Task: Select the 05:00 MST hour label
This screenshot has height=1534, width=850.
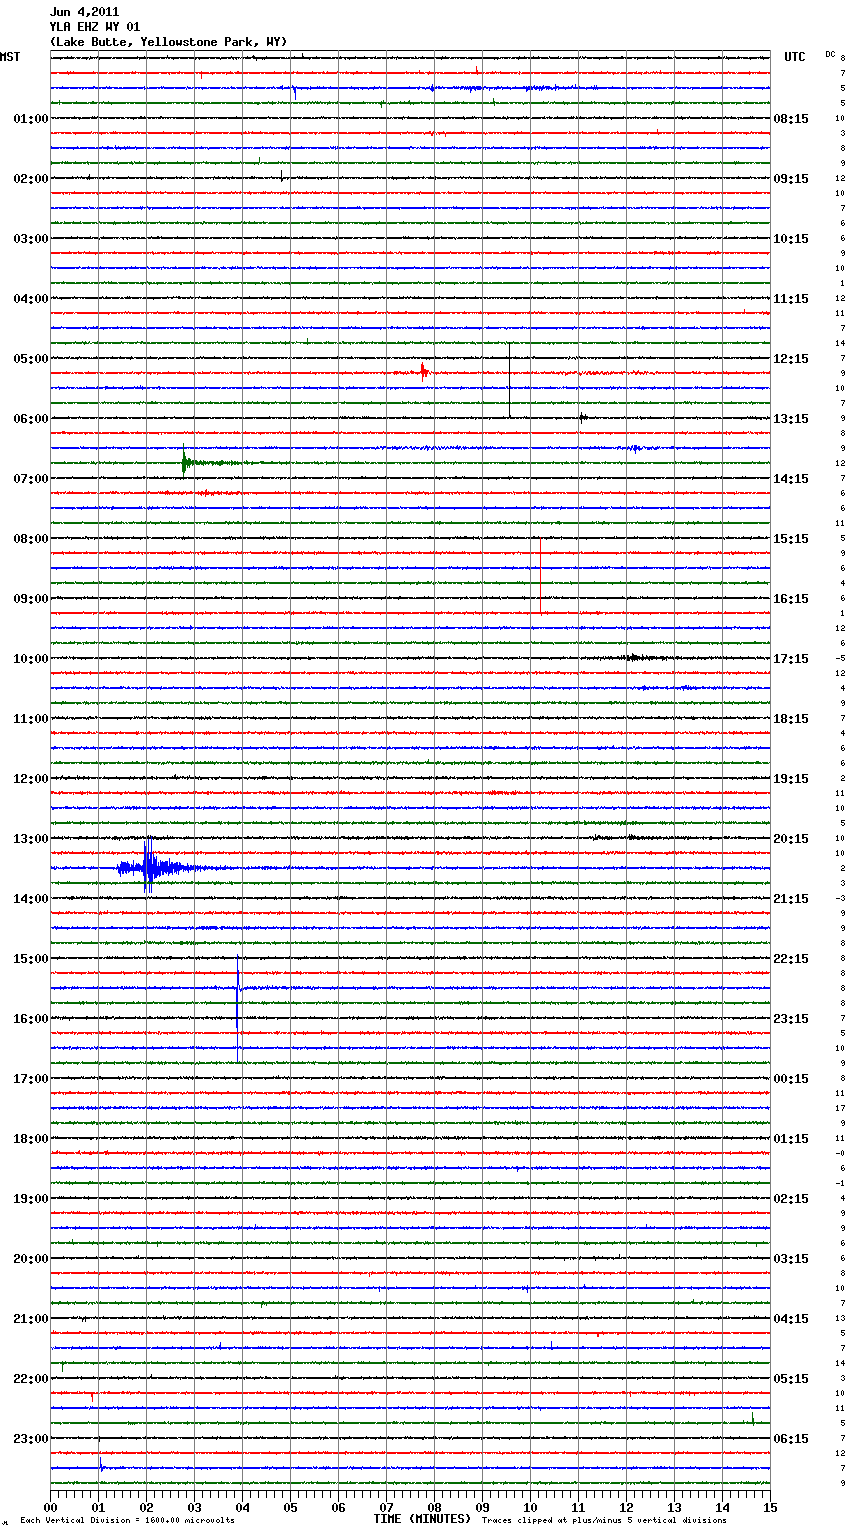Action: tap(31, 359)
